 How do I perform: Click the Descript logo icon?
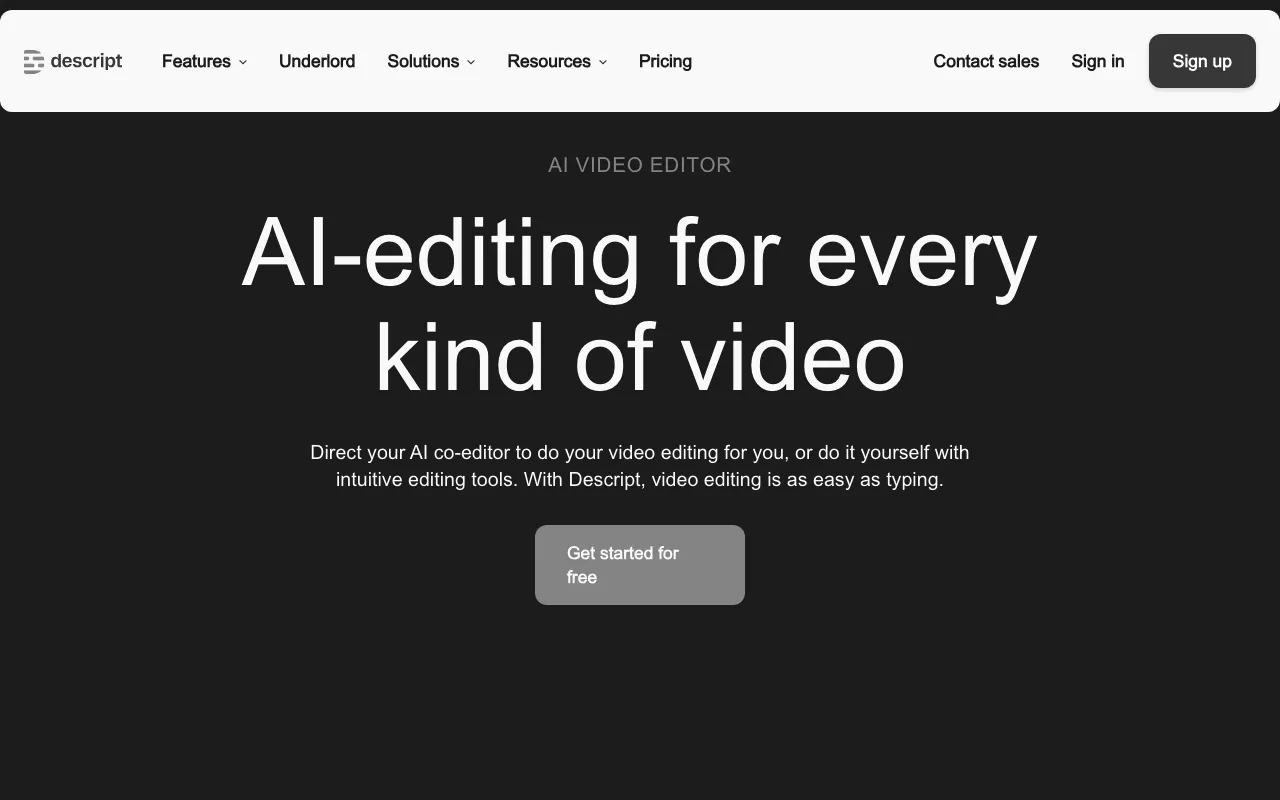(x=34, y=62)
